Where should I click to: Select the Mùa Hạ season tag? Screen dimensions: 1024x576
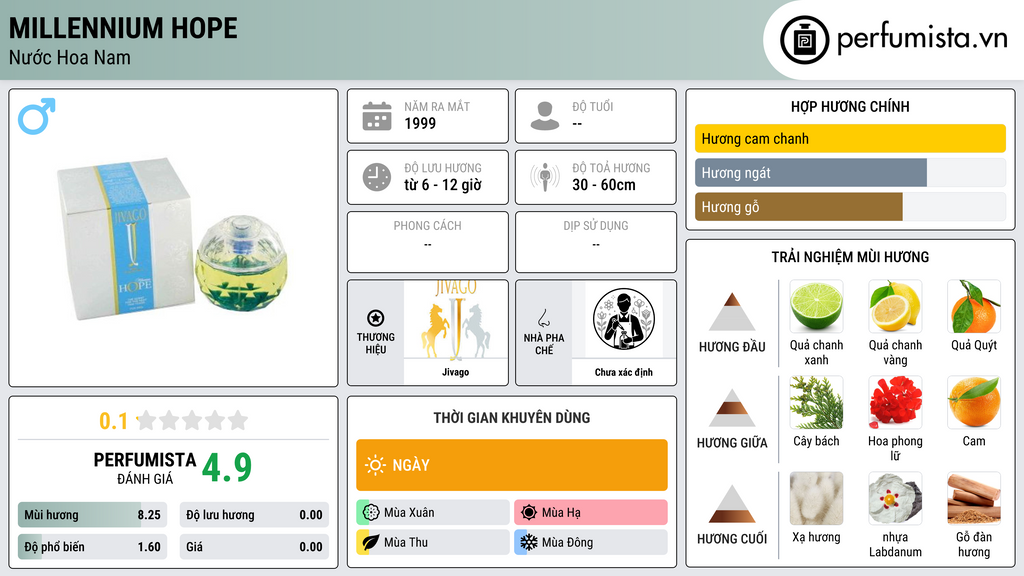pyautogui.click(x=591, y=512)
